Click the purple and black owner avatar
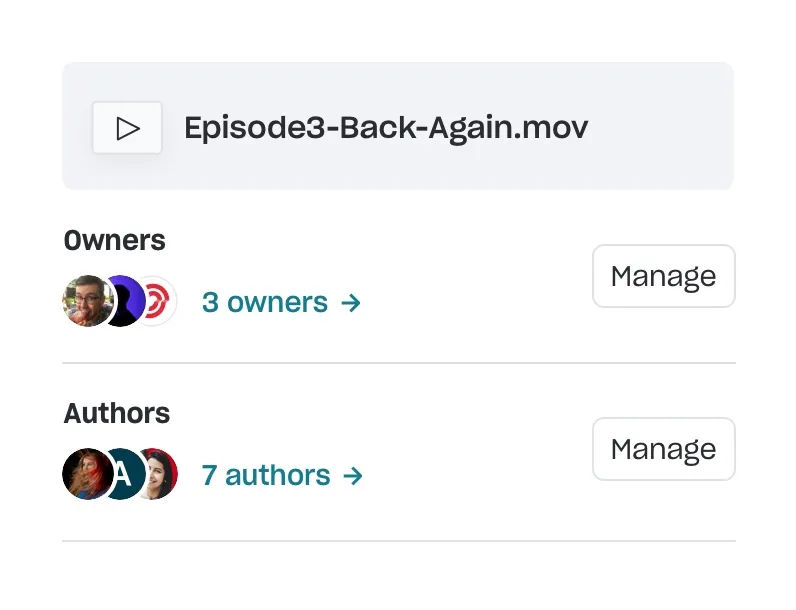 point(123,301)
